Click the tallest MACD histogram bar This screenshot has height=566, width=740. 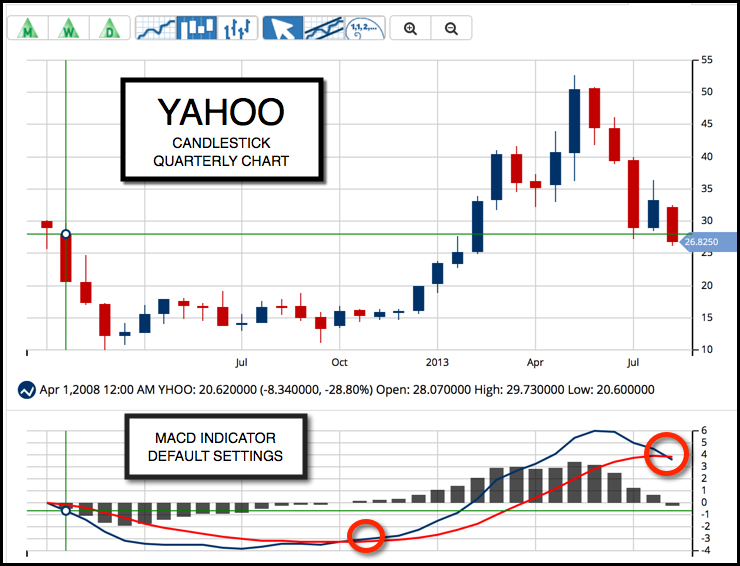(x=574, y=482)
